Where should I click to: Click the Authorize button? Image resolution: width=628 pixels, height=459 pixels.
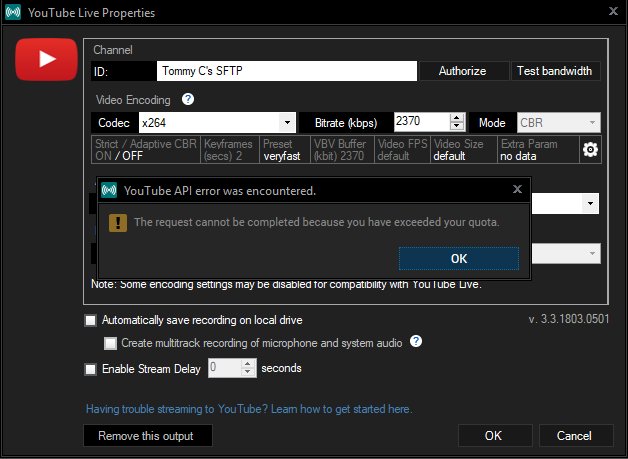coord(463,71)
